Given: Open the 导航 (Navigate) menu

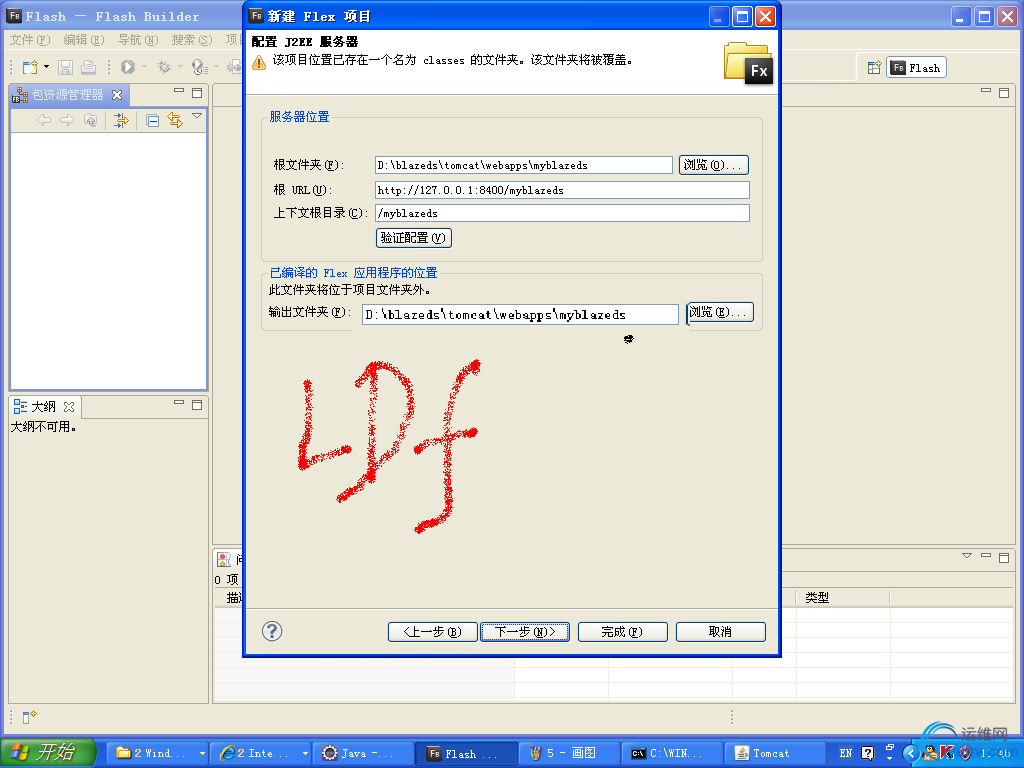Looking at the screenshot, I should click(x=138, y=40).
